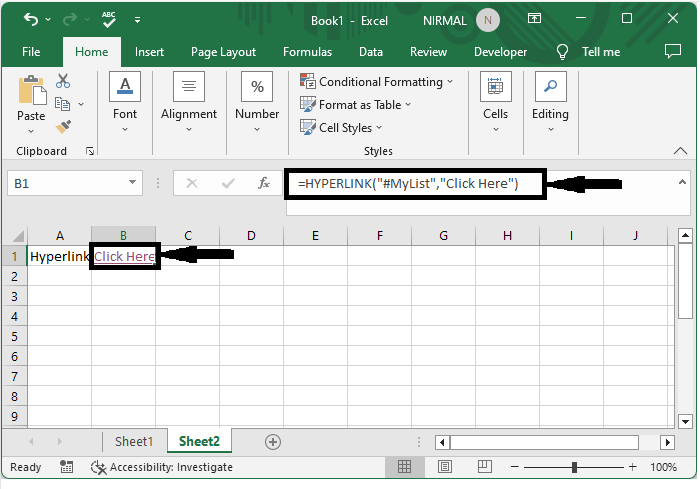Screen dimensions: 700x489
Task: Click the NIRMAL account avatar
Action: click(488, 20)
